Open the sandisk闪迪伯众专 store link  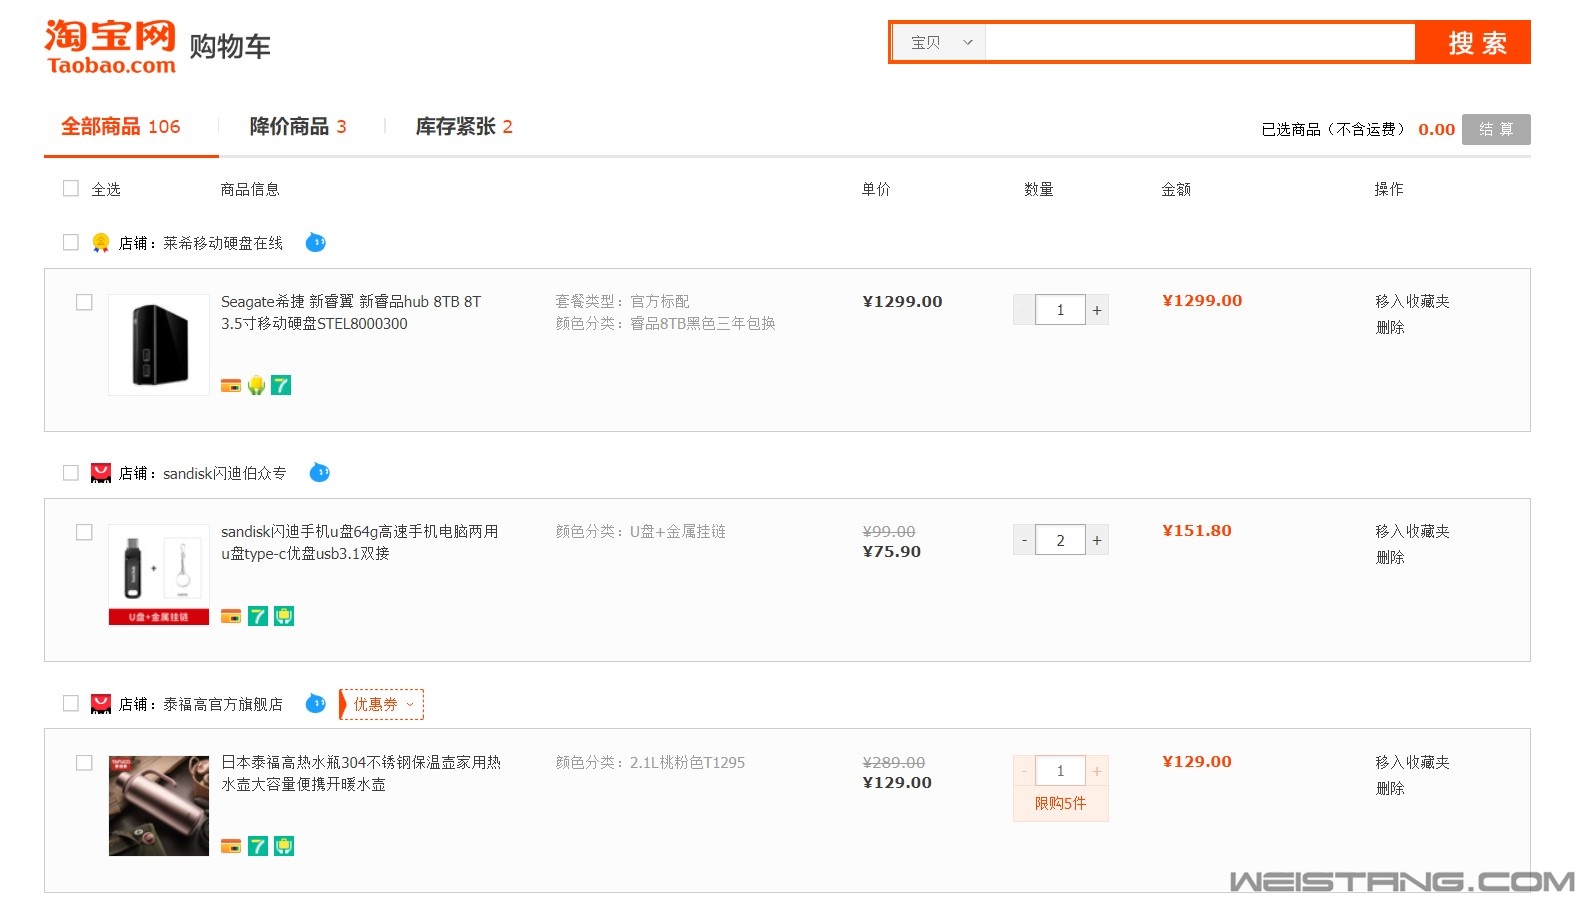pyautogui.click(x=225, y=473)
